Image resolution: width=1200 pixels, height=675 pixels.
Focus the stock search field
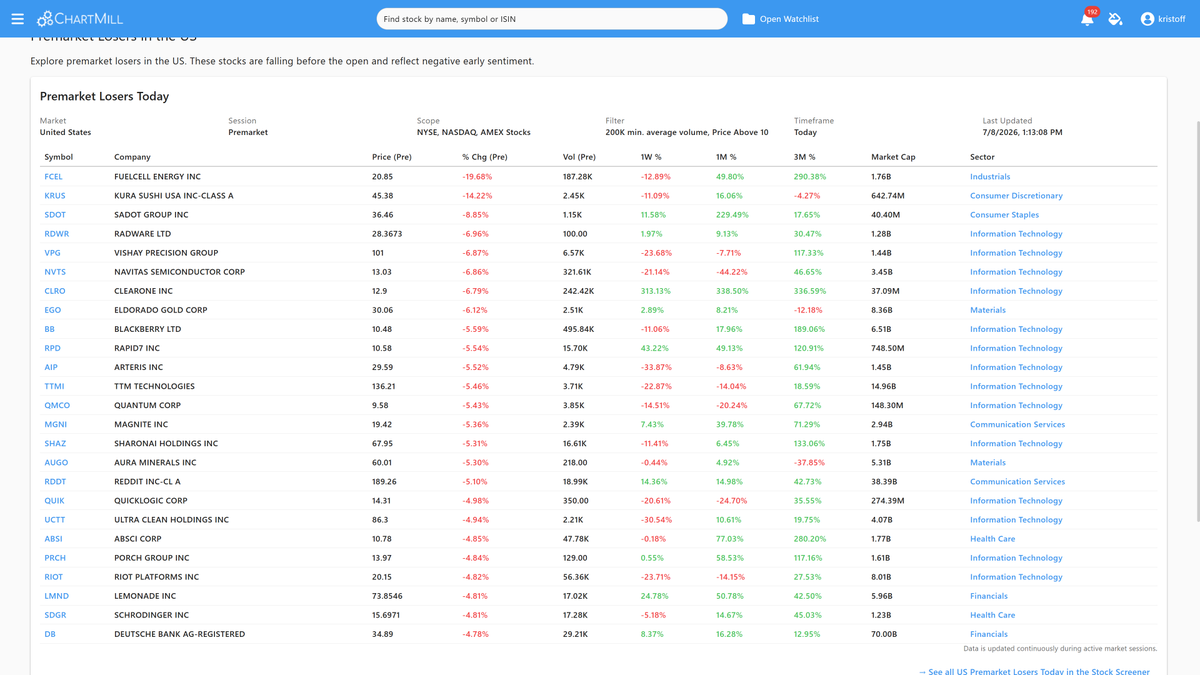click(552, 19)
